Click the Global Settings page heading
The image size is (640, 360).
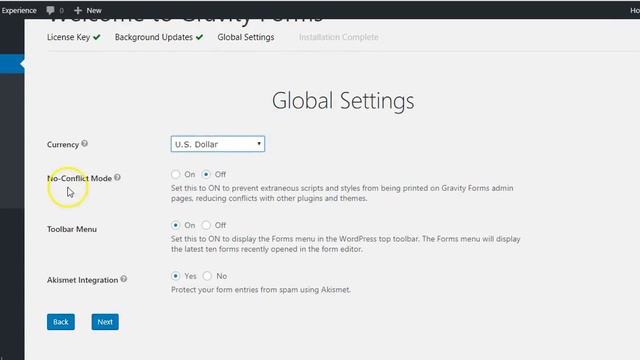[x=343, y=101]
